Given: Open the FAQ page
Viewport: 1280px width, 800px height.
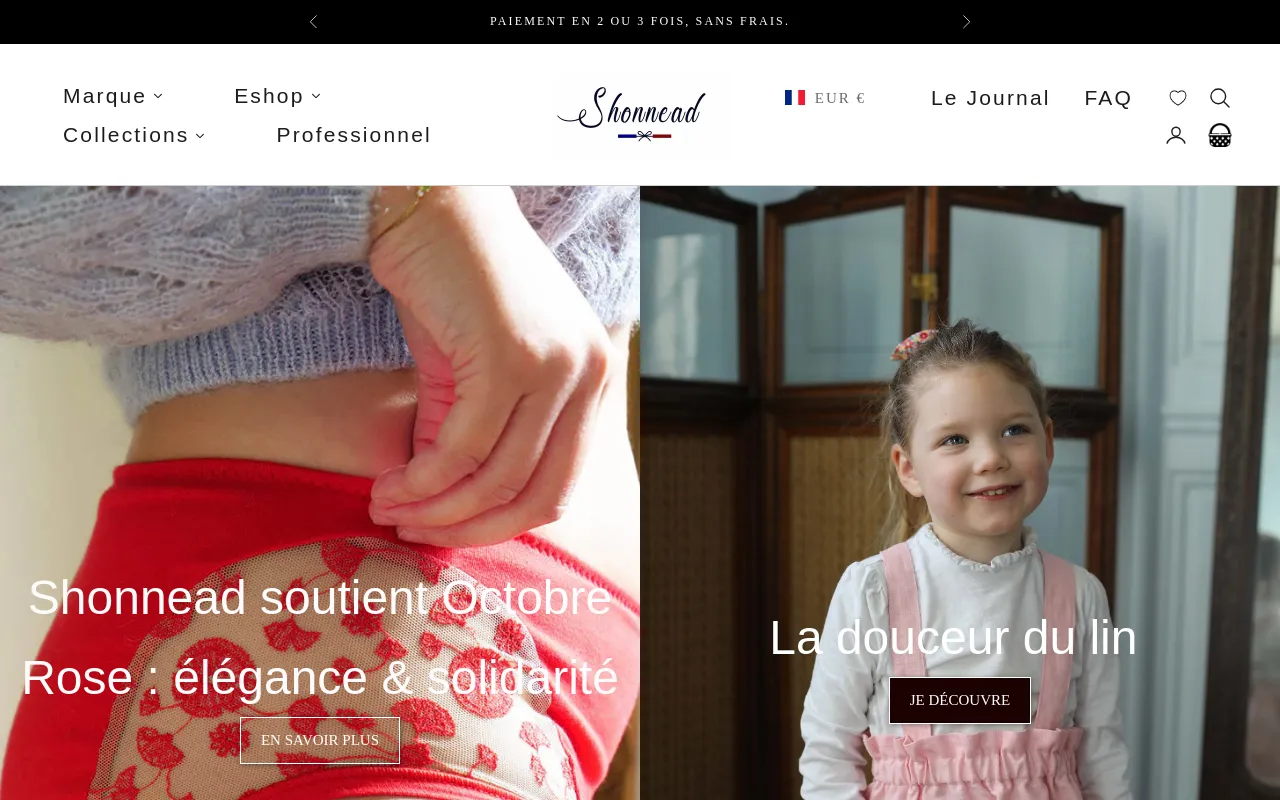Looking at the screenshot, I should pyautogui.click(x=1108, y=98).
